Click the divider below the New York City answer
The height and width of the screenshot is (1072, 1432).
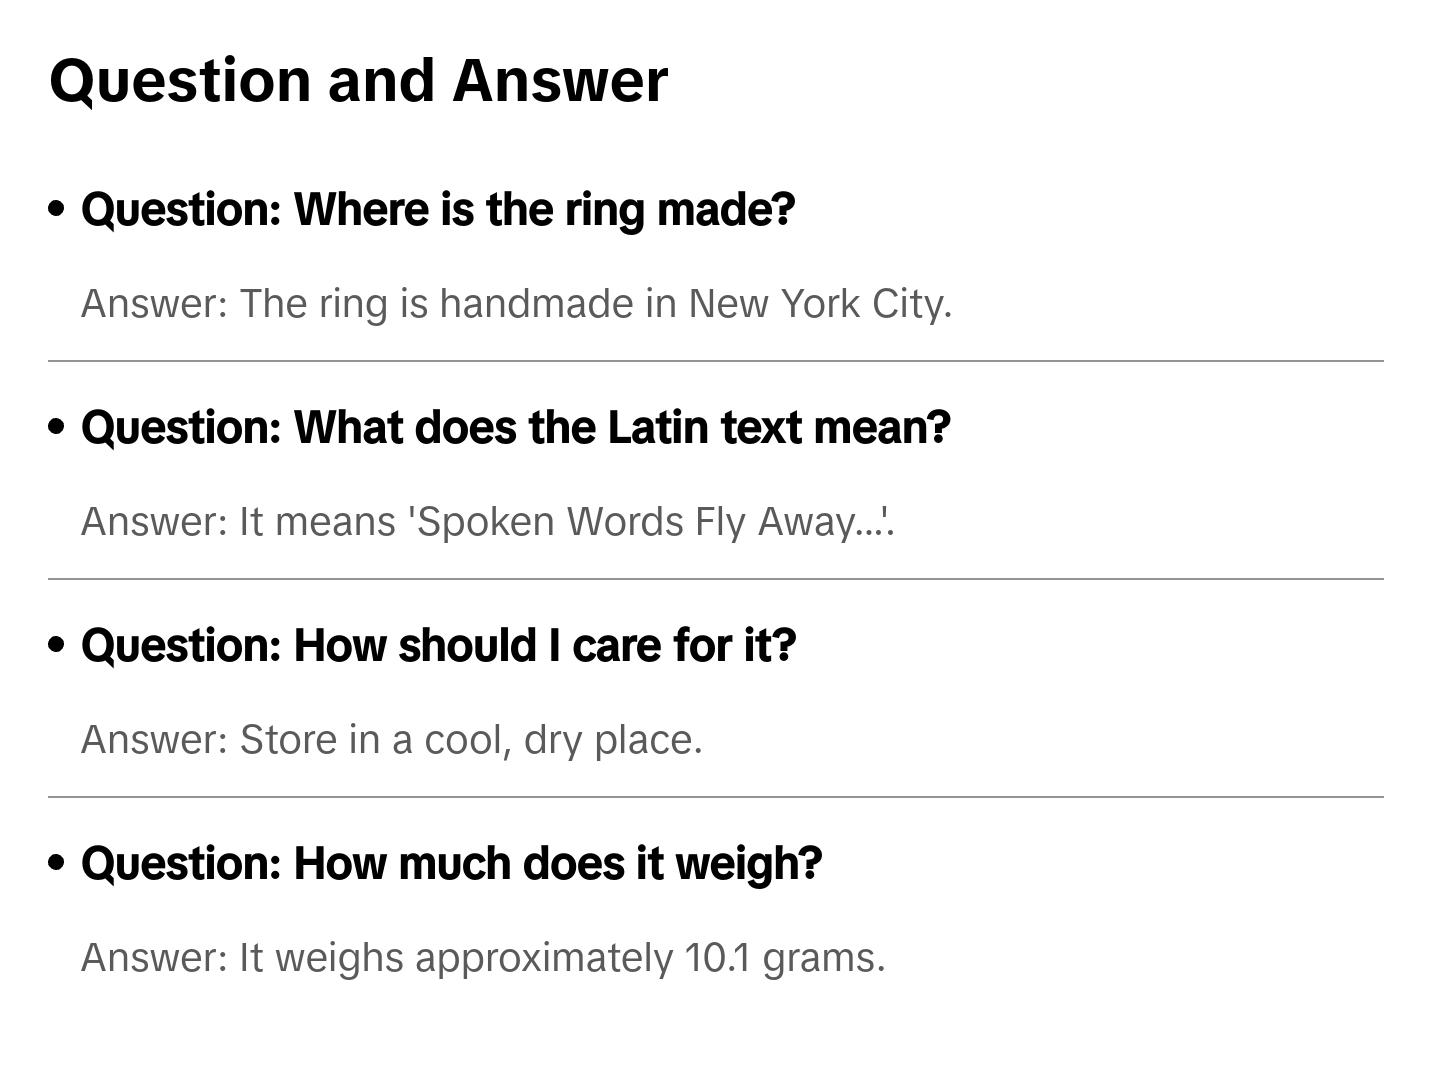(x=716, y=361)
